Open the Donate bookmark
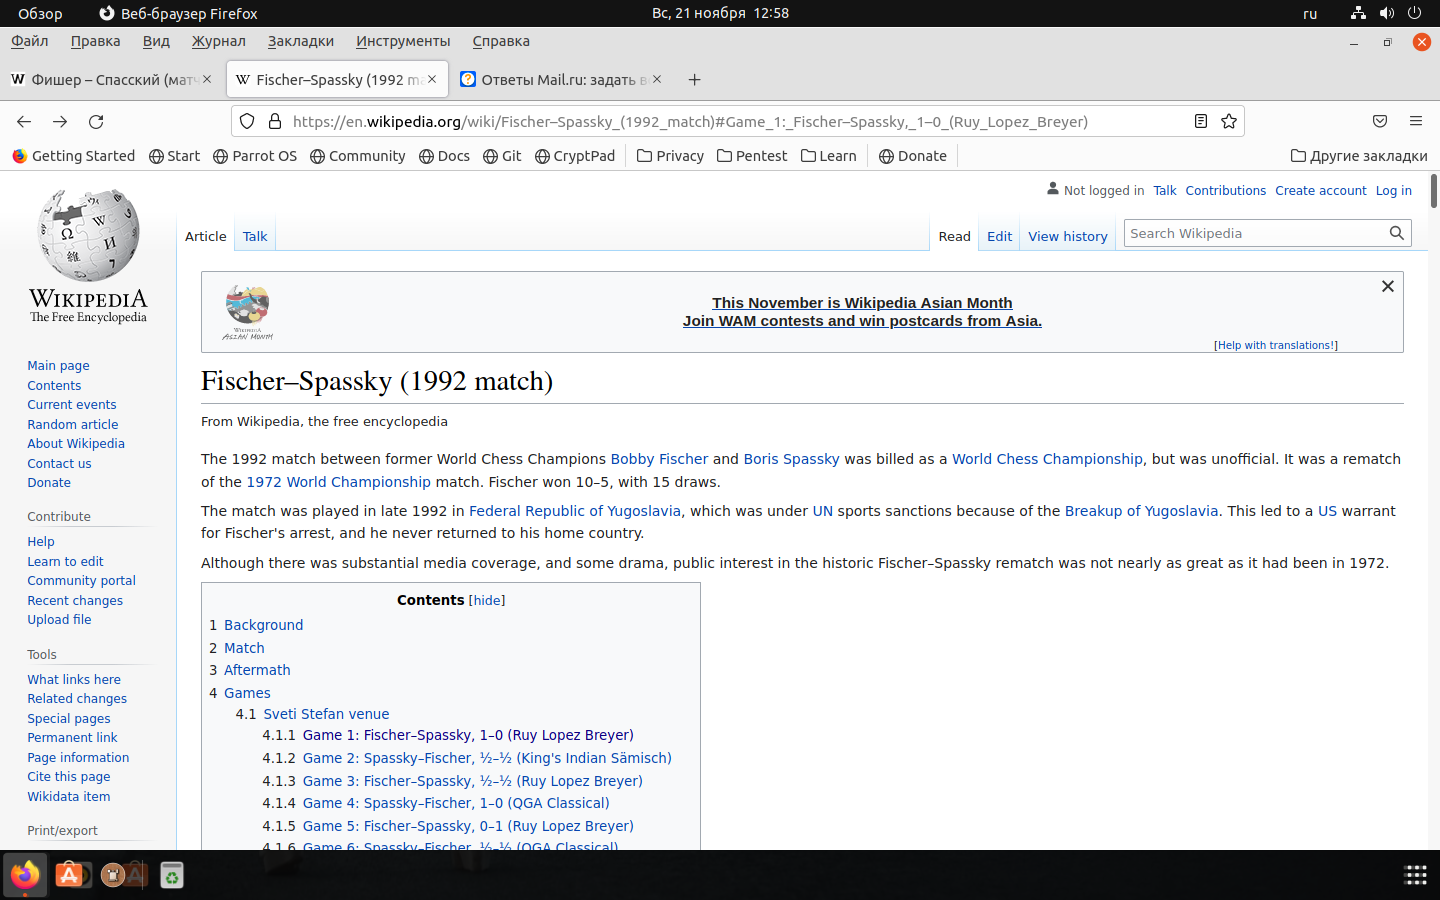The height and width of the screenshot is (900, 1440). [x=913, y=156]
